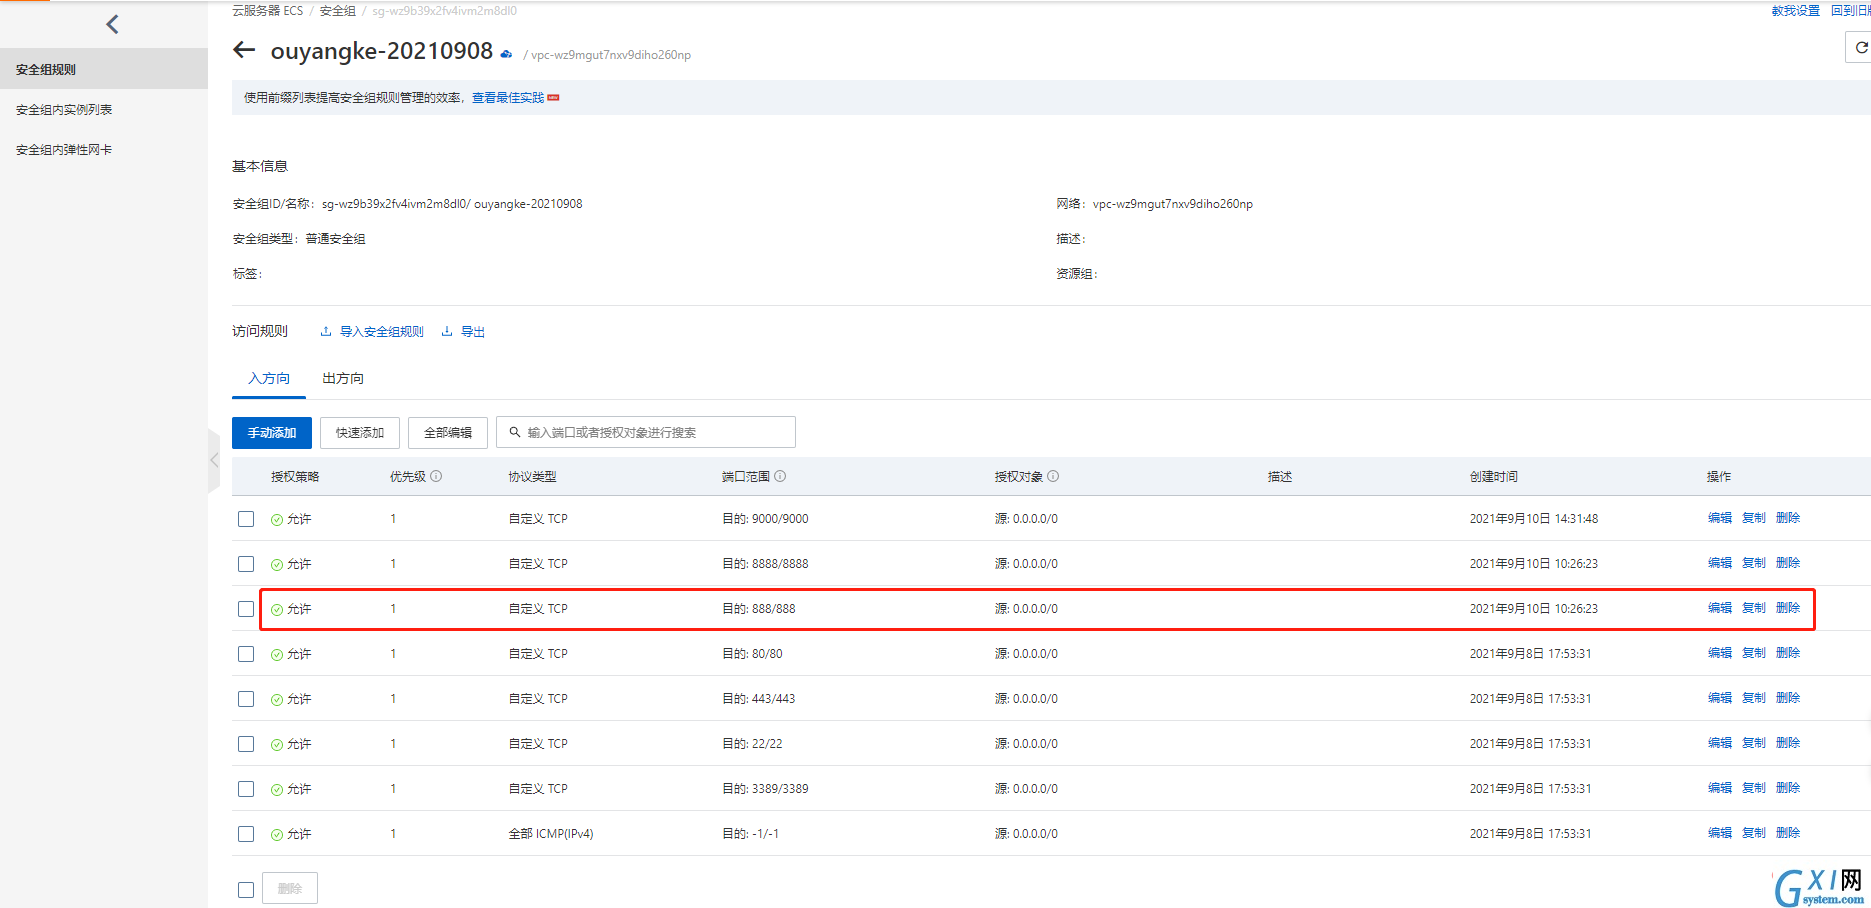Click the green allow icon on the 80/80 row

click(x=277, y=655)
